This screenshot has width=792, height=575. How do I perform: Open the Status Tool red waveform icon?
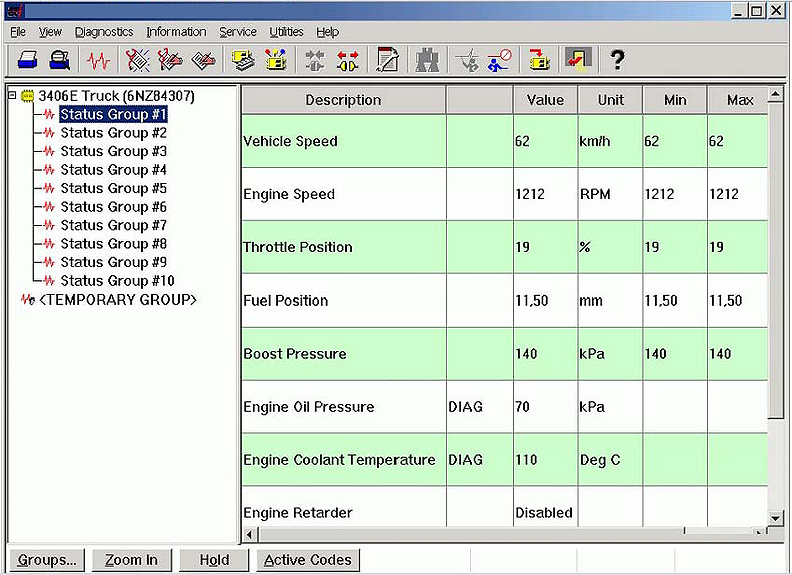click(x=98, y=61)
